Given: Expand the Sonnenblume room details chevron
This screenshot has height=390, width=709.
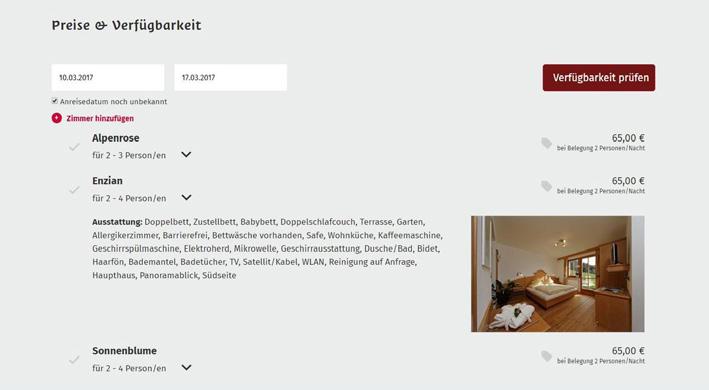Looking at the screenshot, I should pyautogui.click(x=186, y=367).
